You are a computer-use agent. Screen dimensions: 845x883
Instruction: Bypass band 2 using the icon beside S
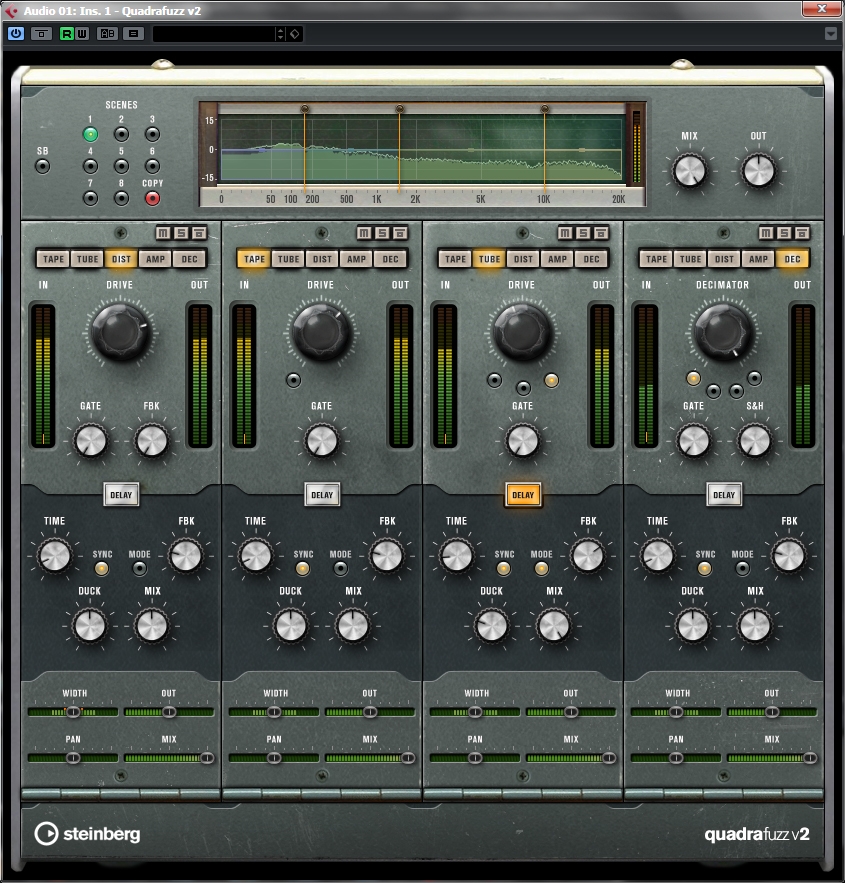[x=400, y=233]
